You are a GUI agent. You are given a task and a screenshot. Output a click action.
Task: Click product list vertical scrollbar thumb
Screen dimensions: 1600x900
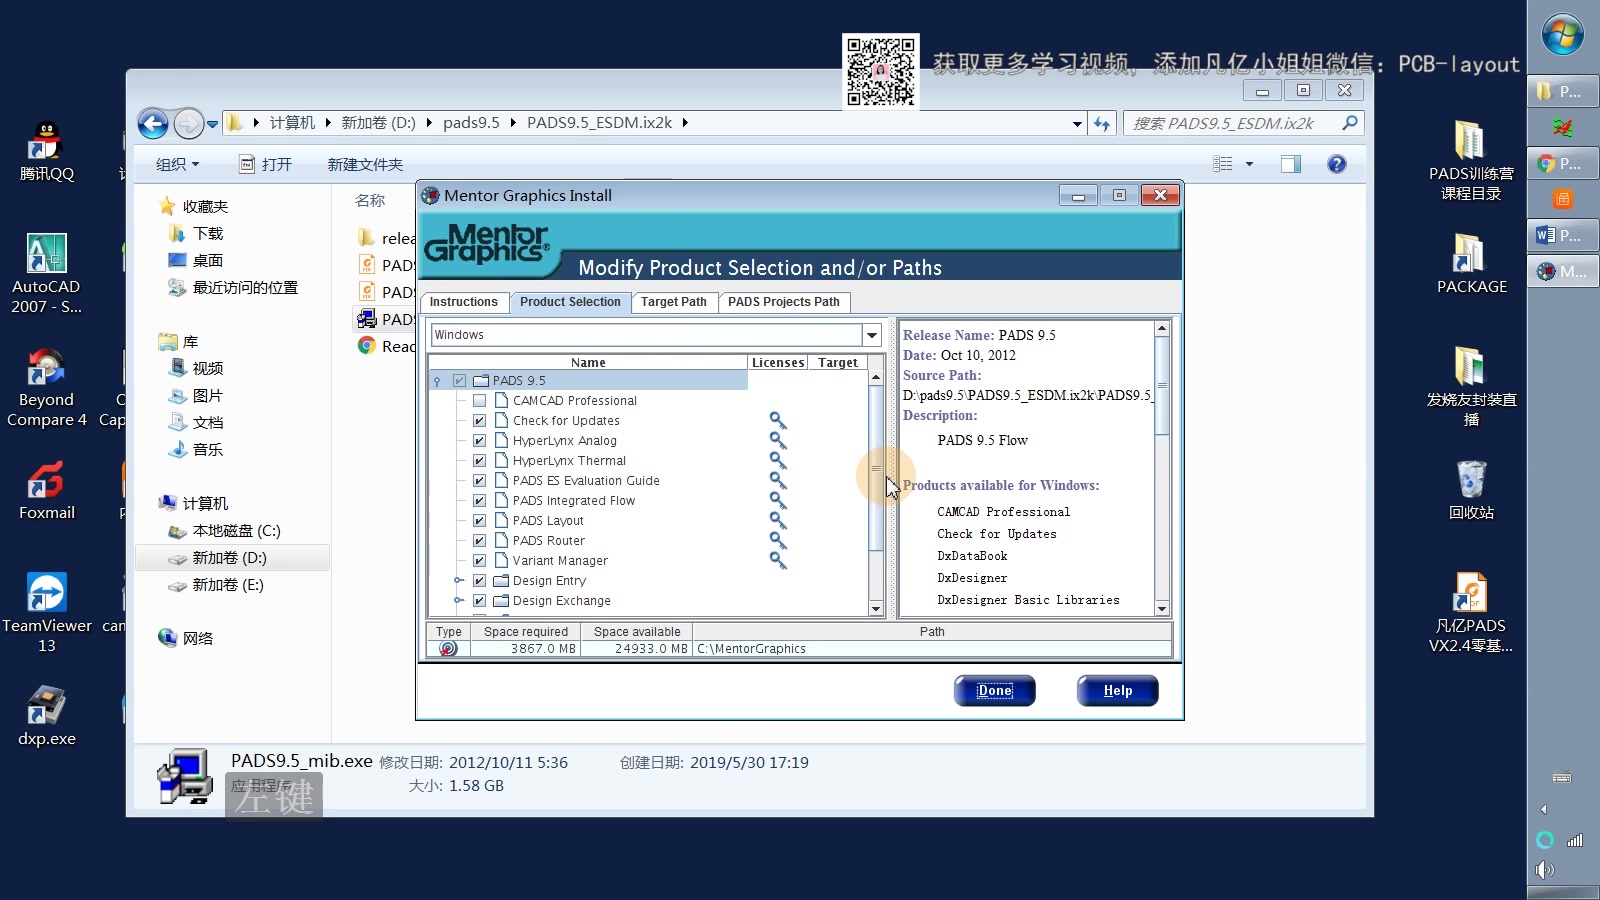click(876, 468)
